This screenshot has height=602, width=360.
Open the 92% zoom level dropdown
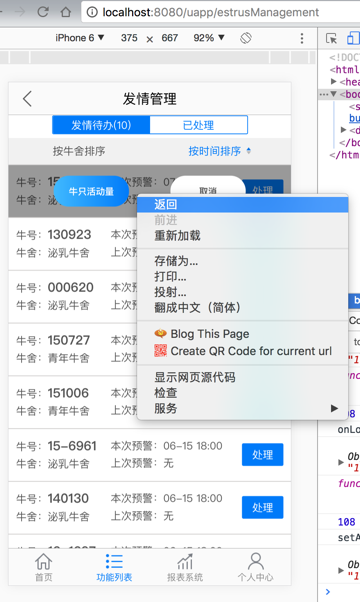tap(209, 38)
